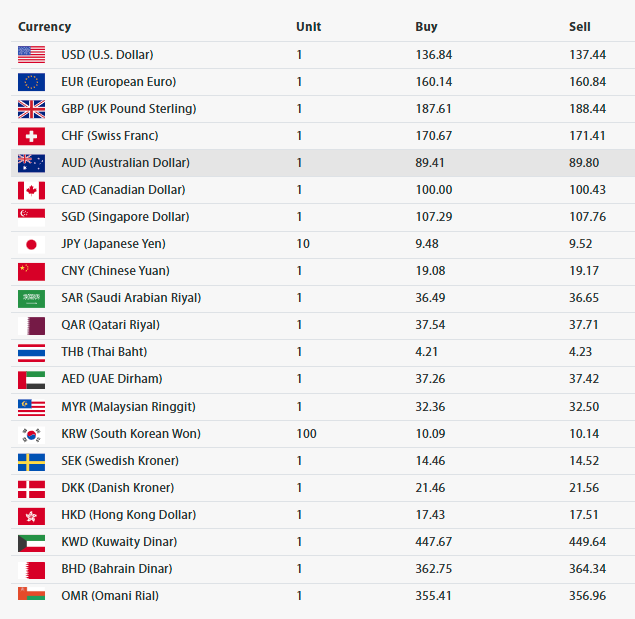Click the Currency column header
This screenshot has width=635, height=619.
coord(45,27)
